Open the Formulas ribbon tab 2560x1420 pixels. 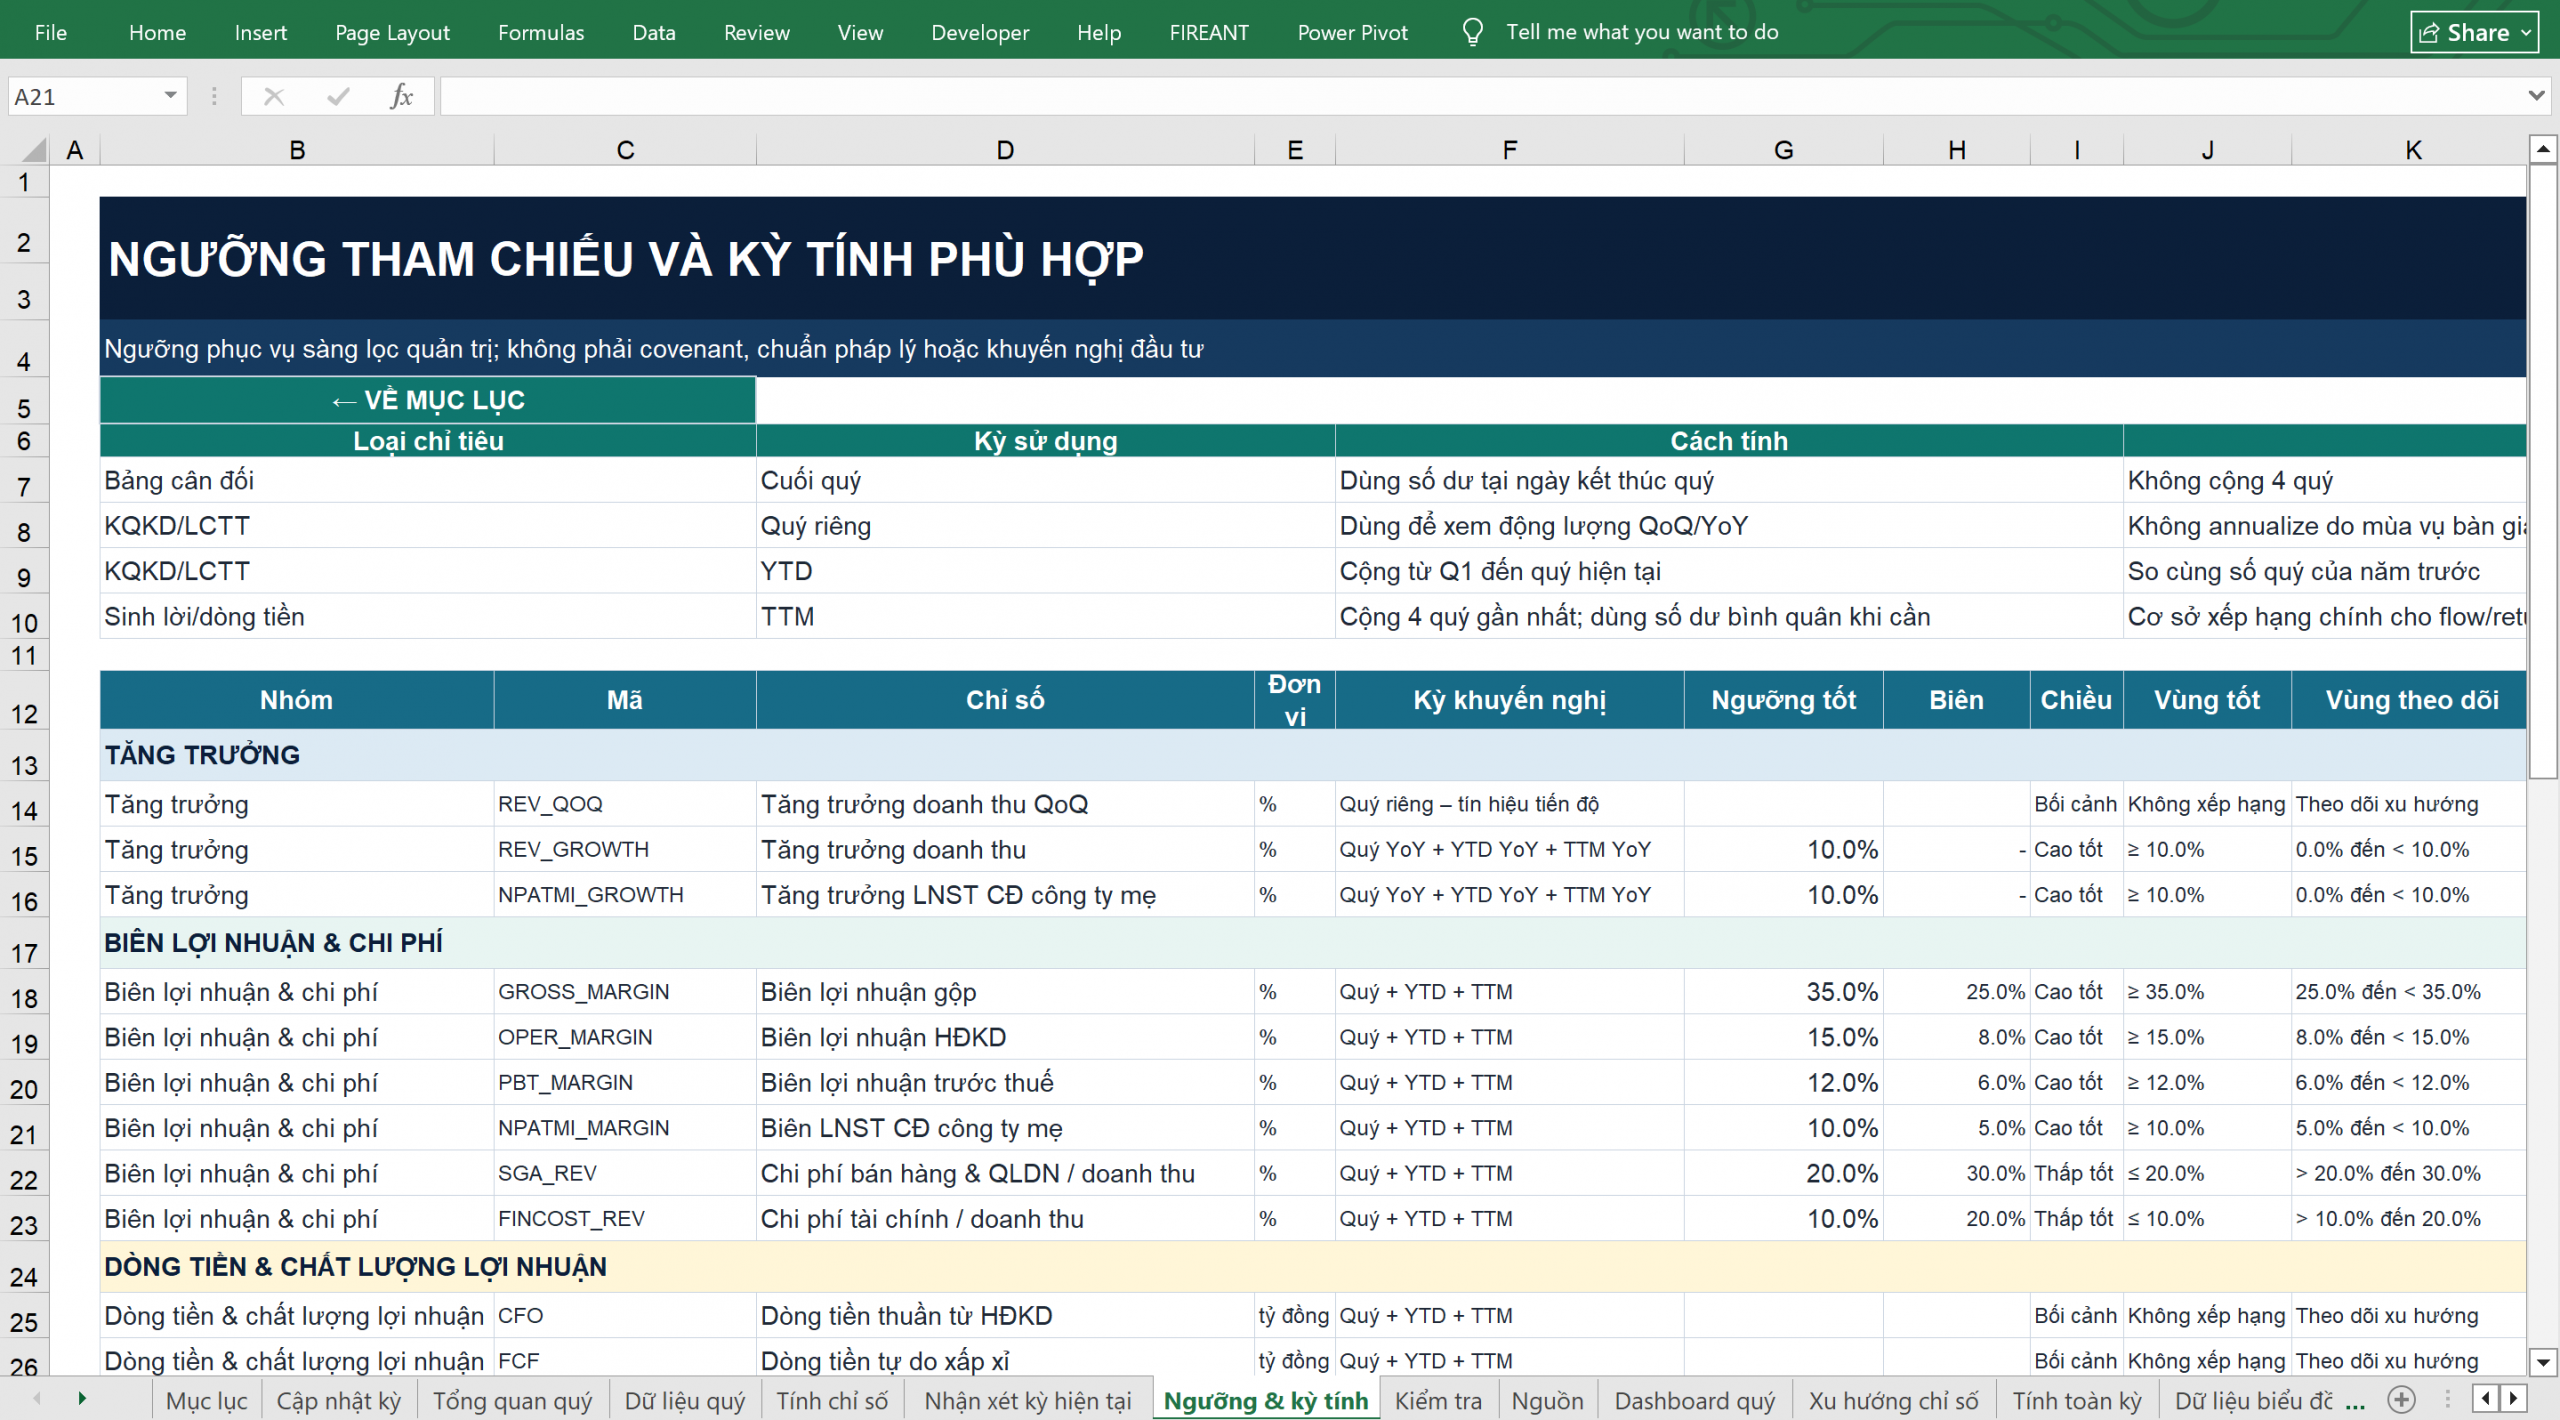click(541, 32)
